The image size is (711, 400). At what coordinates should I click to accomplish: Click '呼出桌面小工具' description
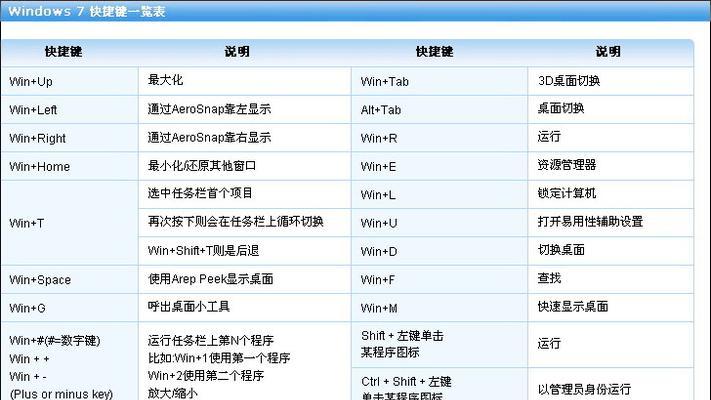189,307
